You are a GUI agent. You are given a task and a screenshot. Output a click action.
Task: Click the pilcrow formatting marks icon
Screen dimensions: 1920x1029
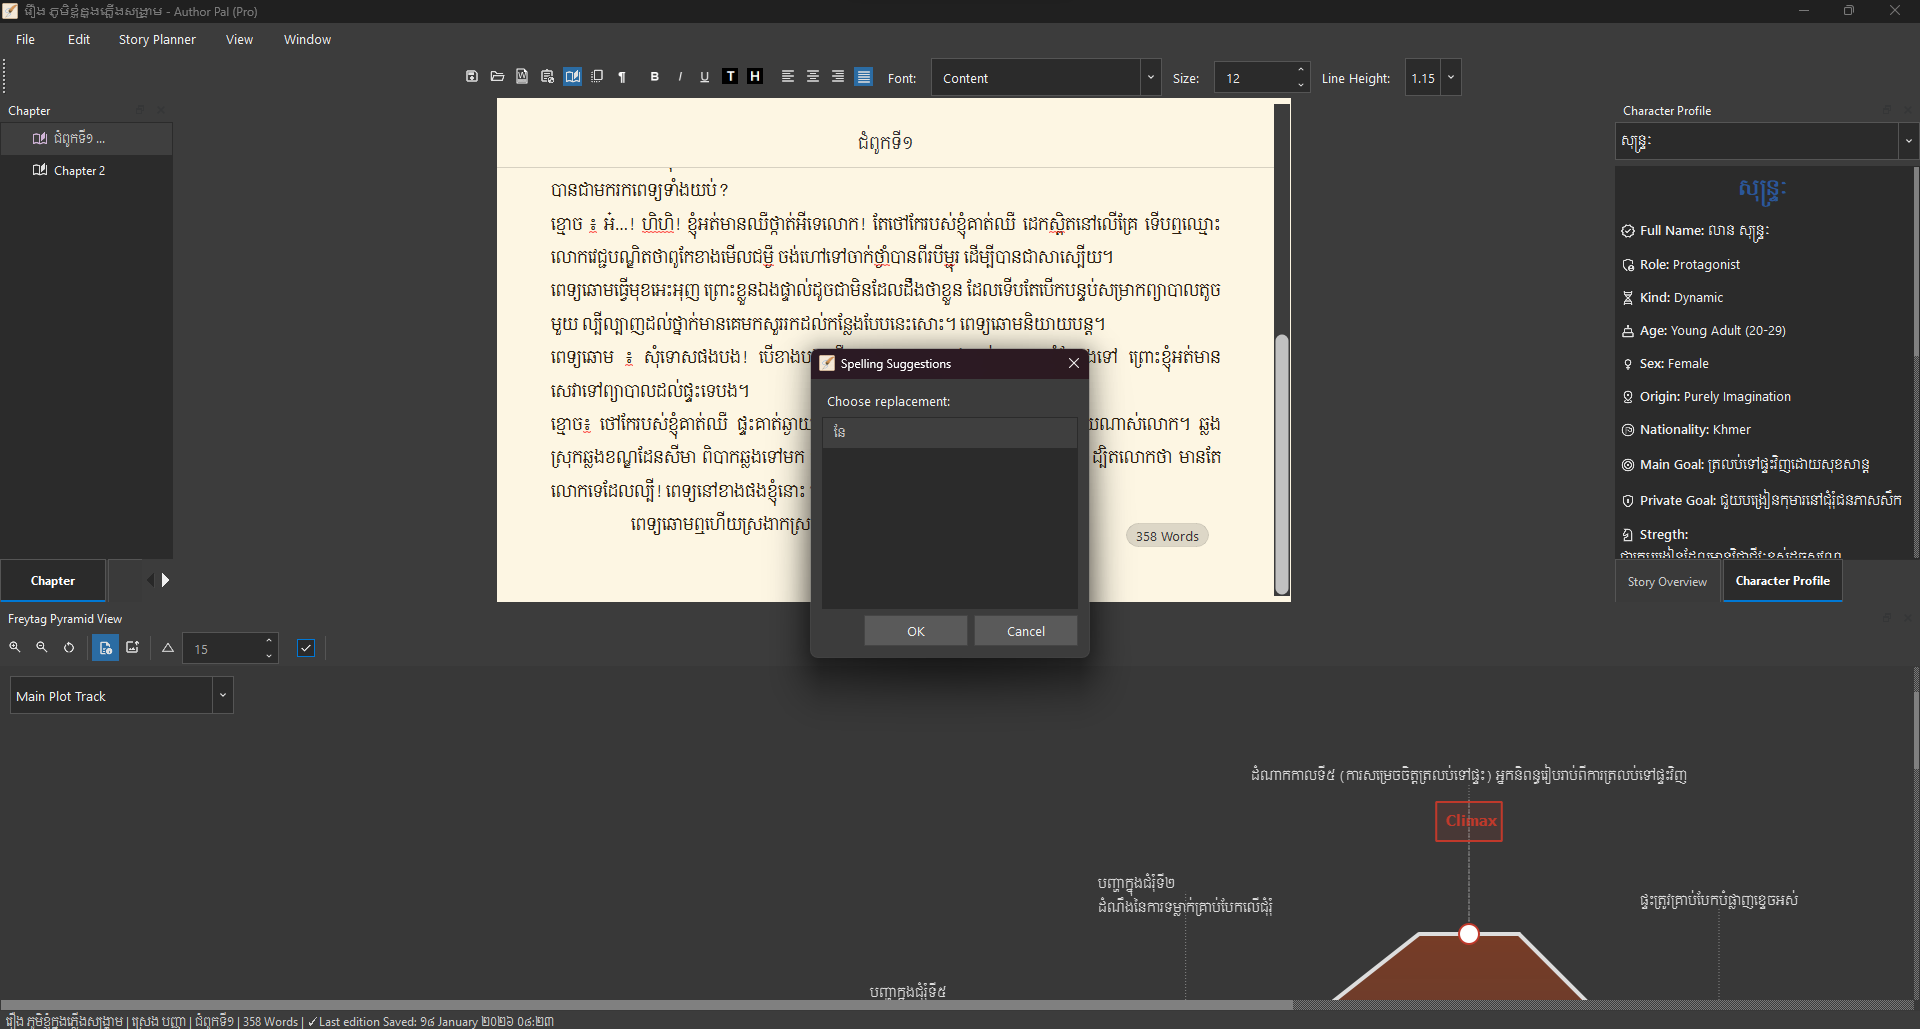pos(621,76)
